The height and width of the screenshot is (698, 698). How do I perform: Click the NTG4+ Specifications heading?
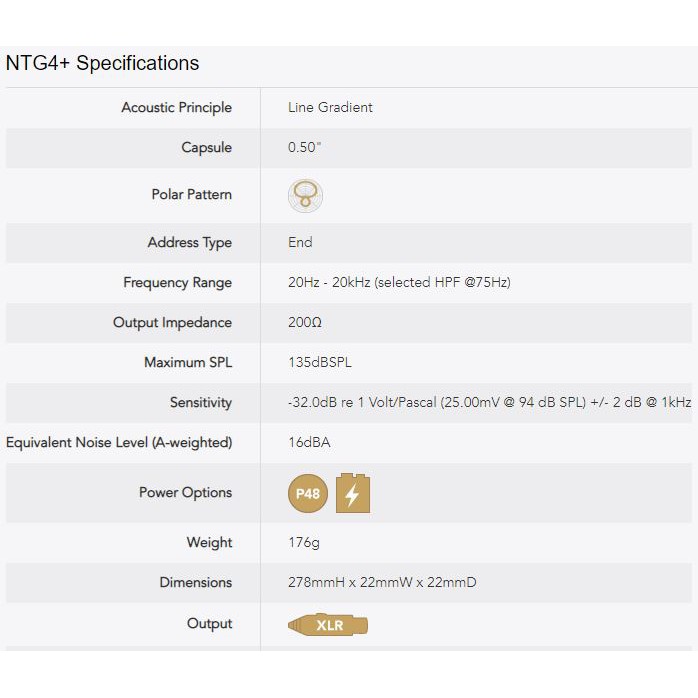coord(102,63)
